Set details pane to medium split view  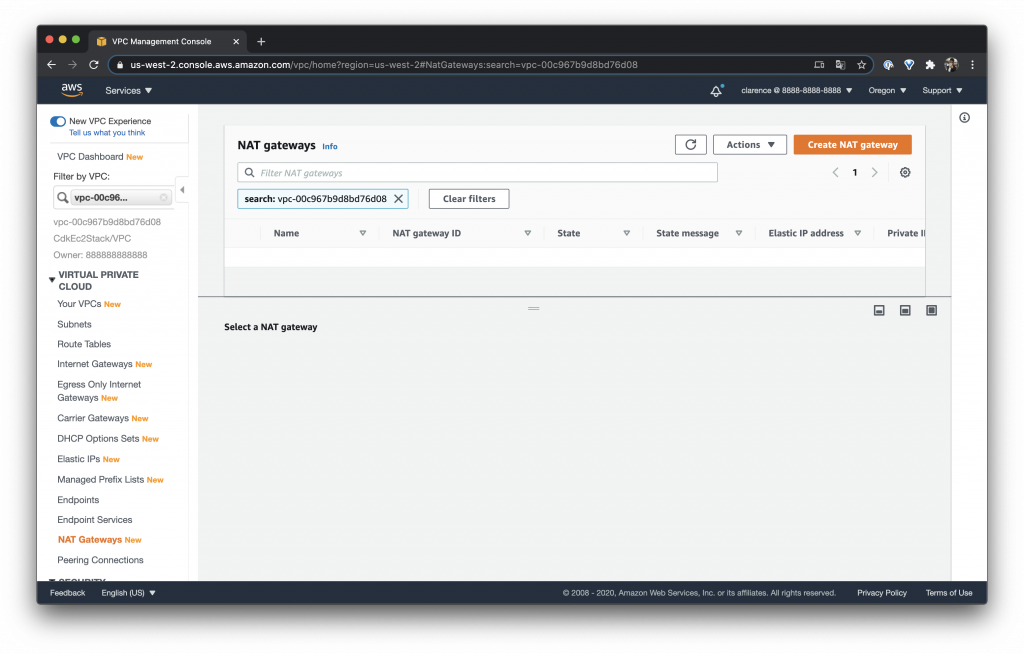(x=905, y=310)
